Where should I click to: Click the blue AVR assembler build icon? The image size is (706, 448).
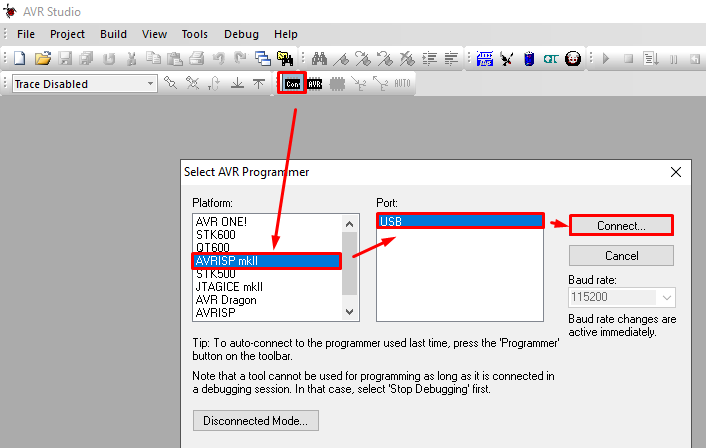pos(485,59)
